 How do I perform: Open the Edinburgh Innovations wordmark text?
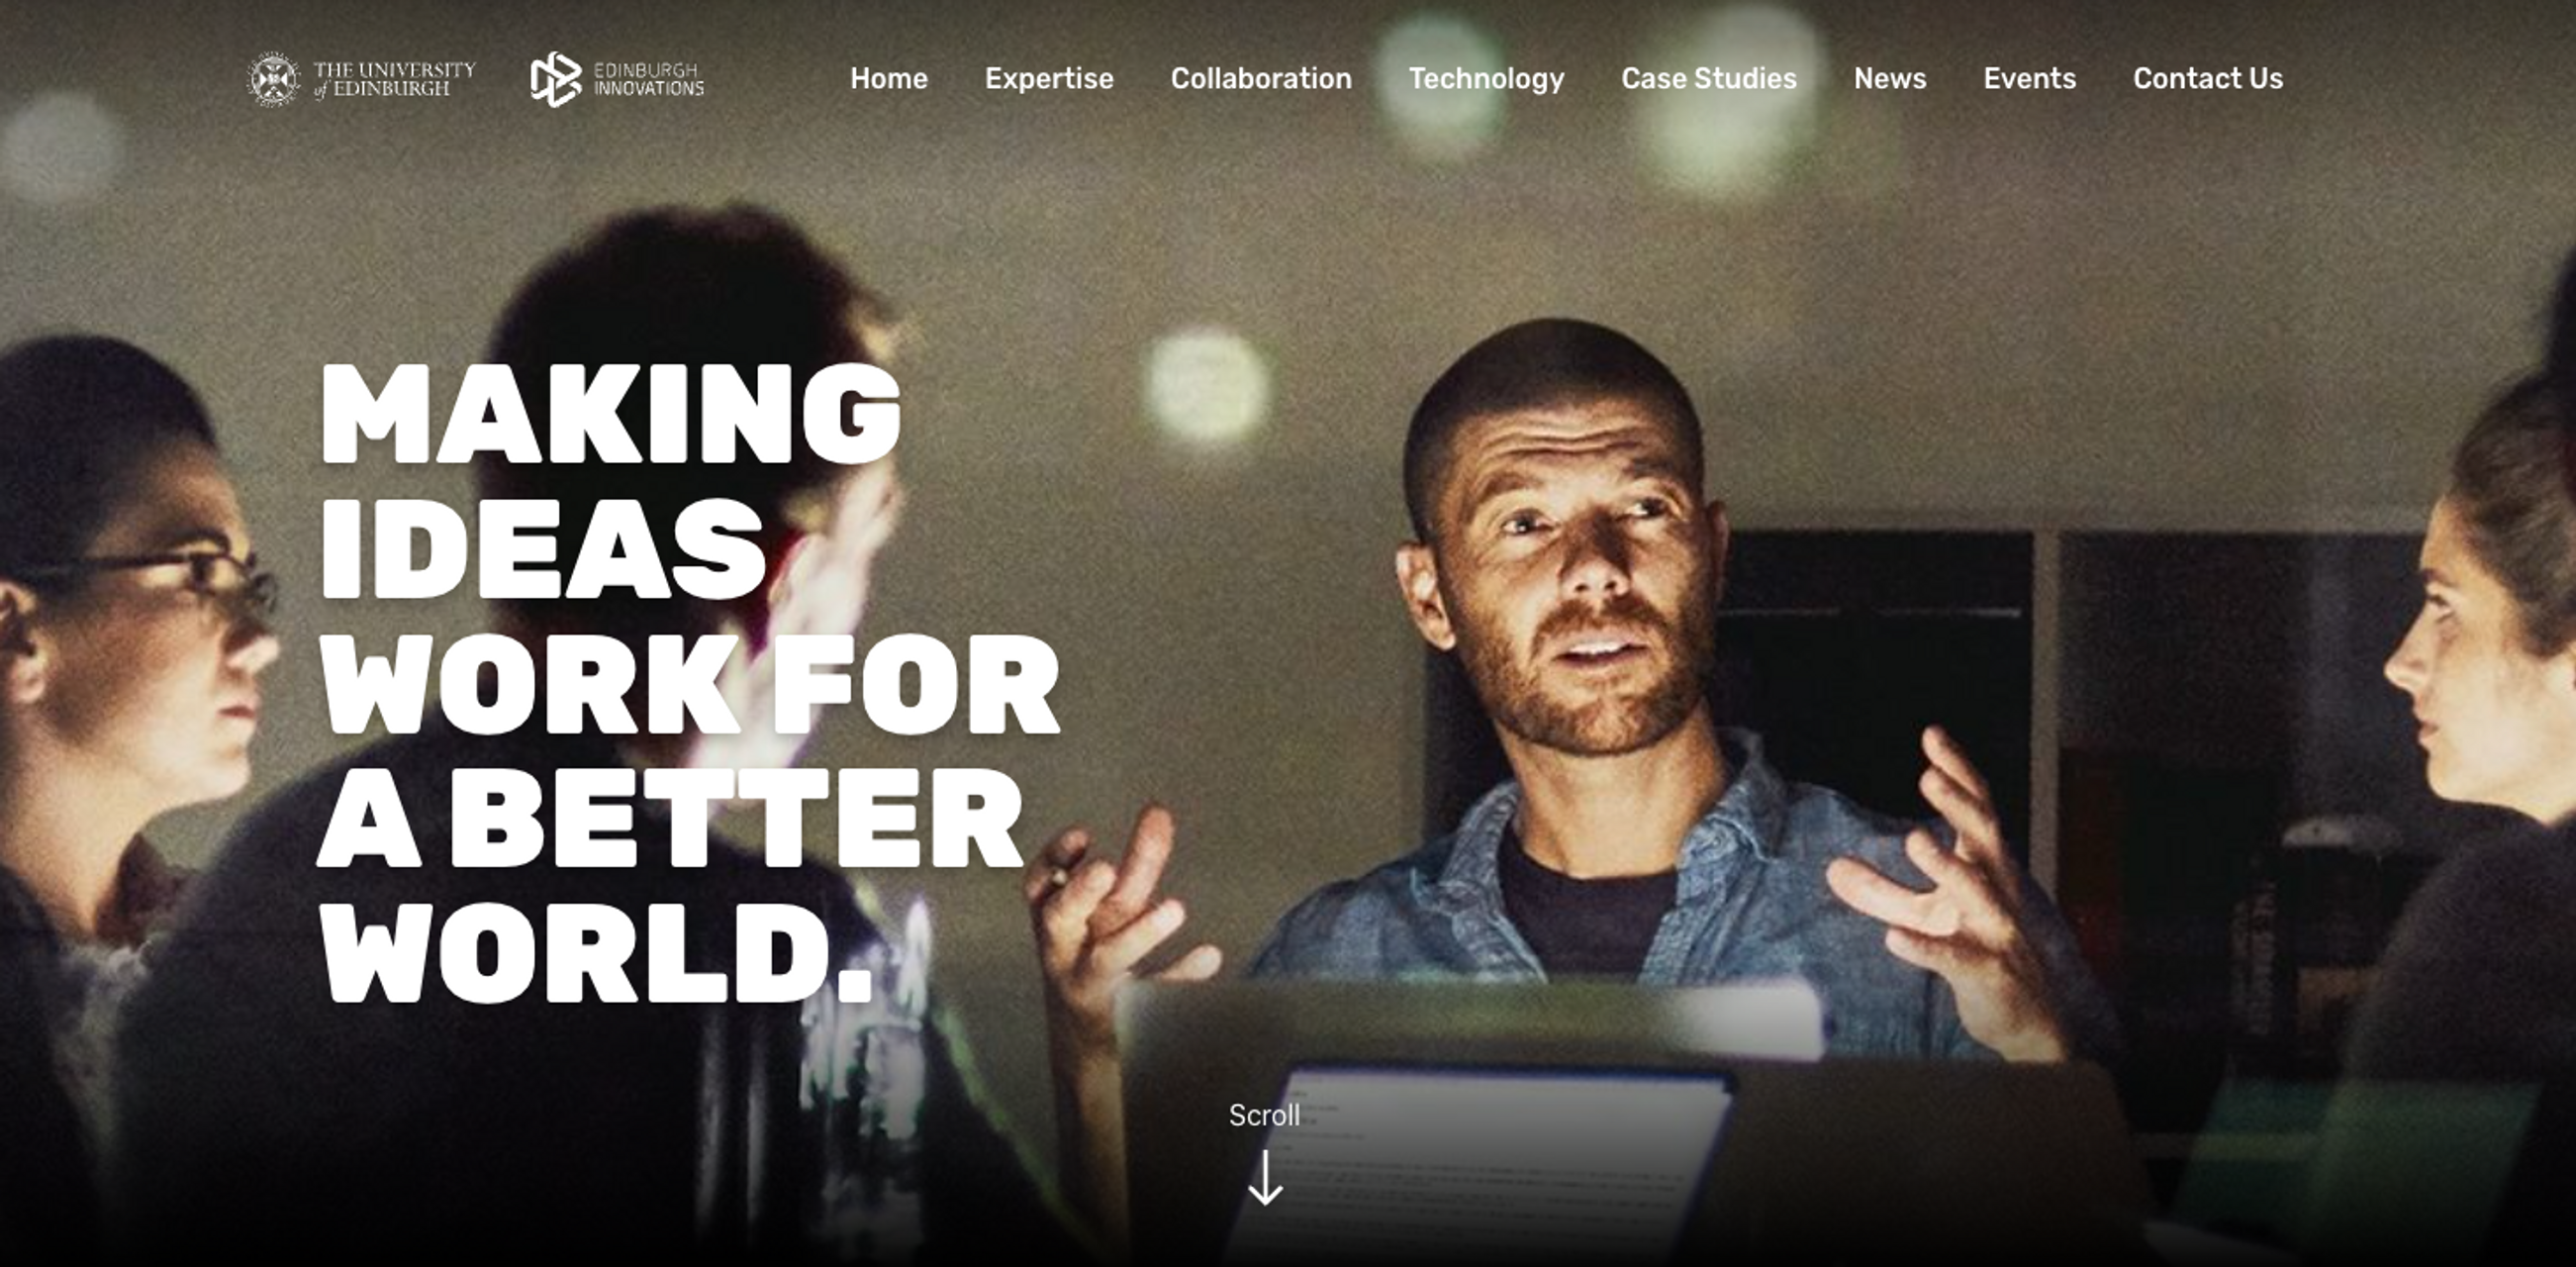point(649,79)
